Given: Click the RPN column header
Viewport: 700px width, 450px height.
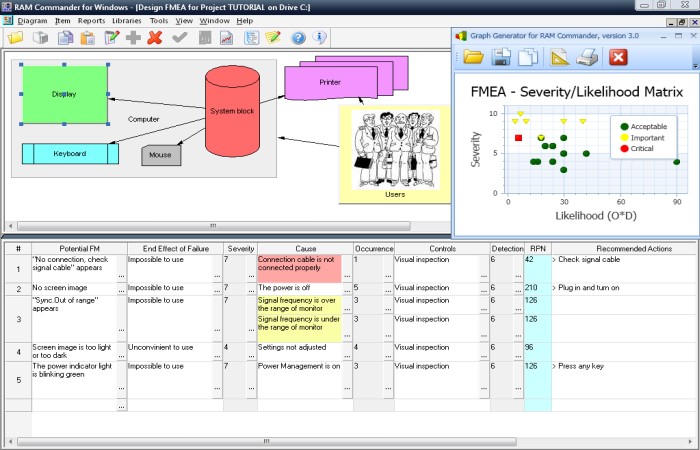Looking at the screenshot, I should 538,249.
